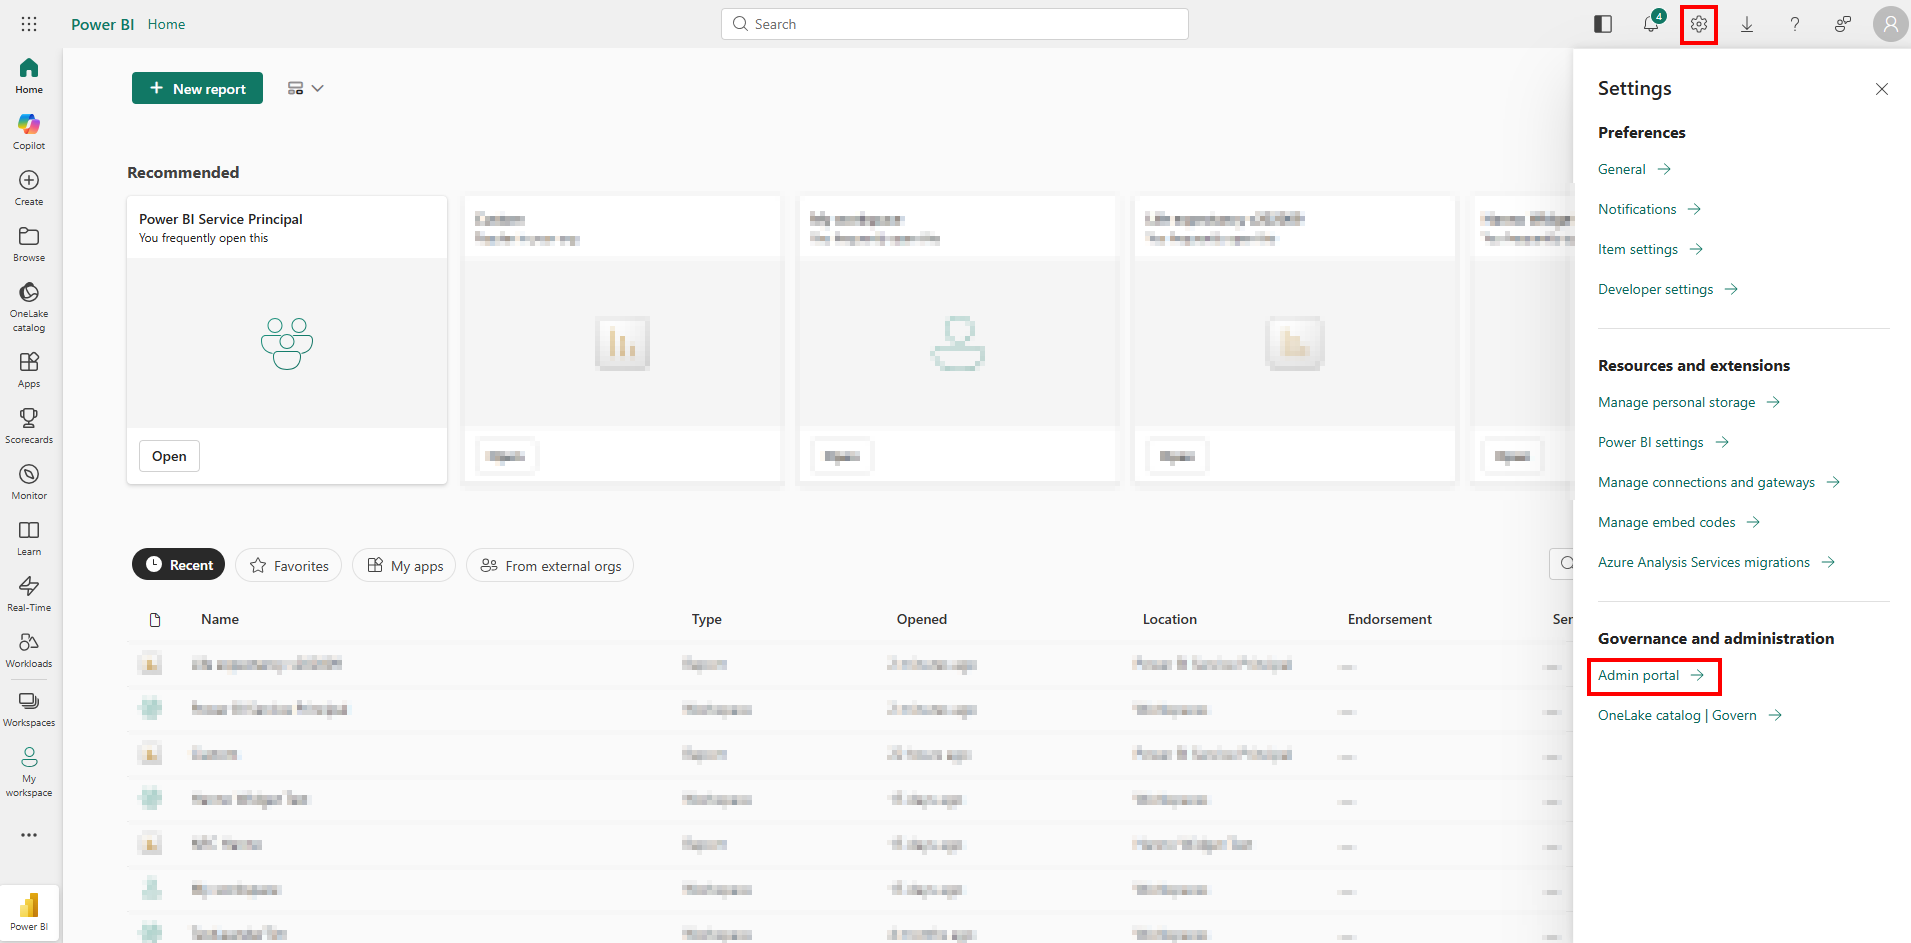This screenshot has height=943, width=1911.
Task: Close the Settings panel
Action: pyautogui.click(x=1881, y=89)
